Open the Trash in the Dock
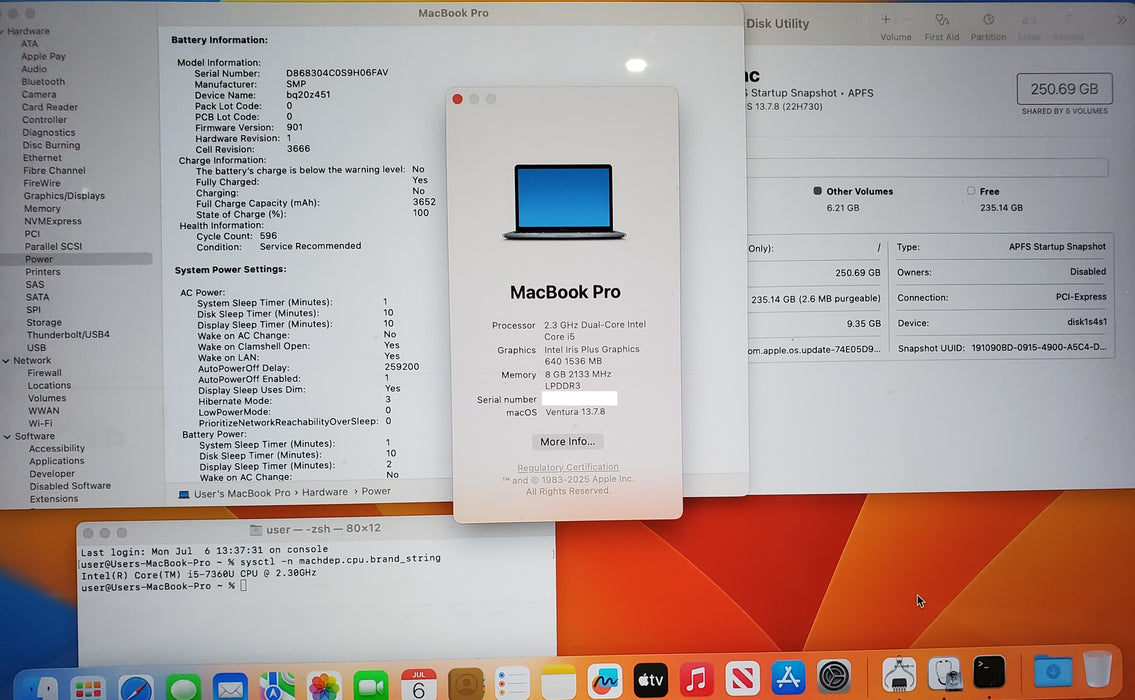 click(x=1097, y=669)
